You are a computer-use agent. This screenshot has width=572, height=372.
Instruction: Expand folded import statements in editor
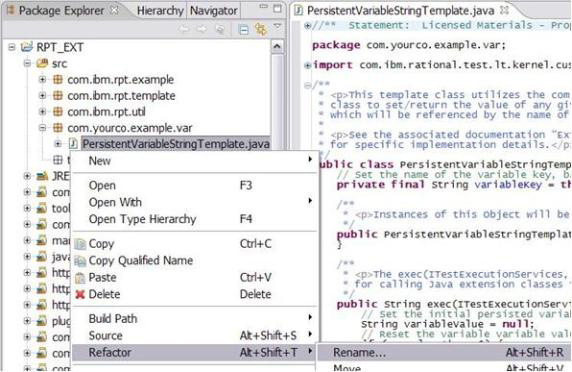pos(308,65)
